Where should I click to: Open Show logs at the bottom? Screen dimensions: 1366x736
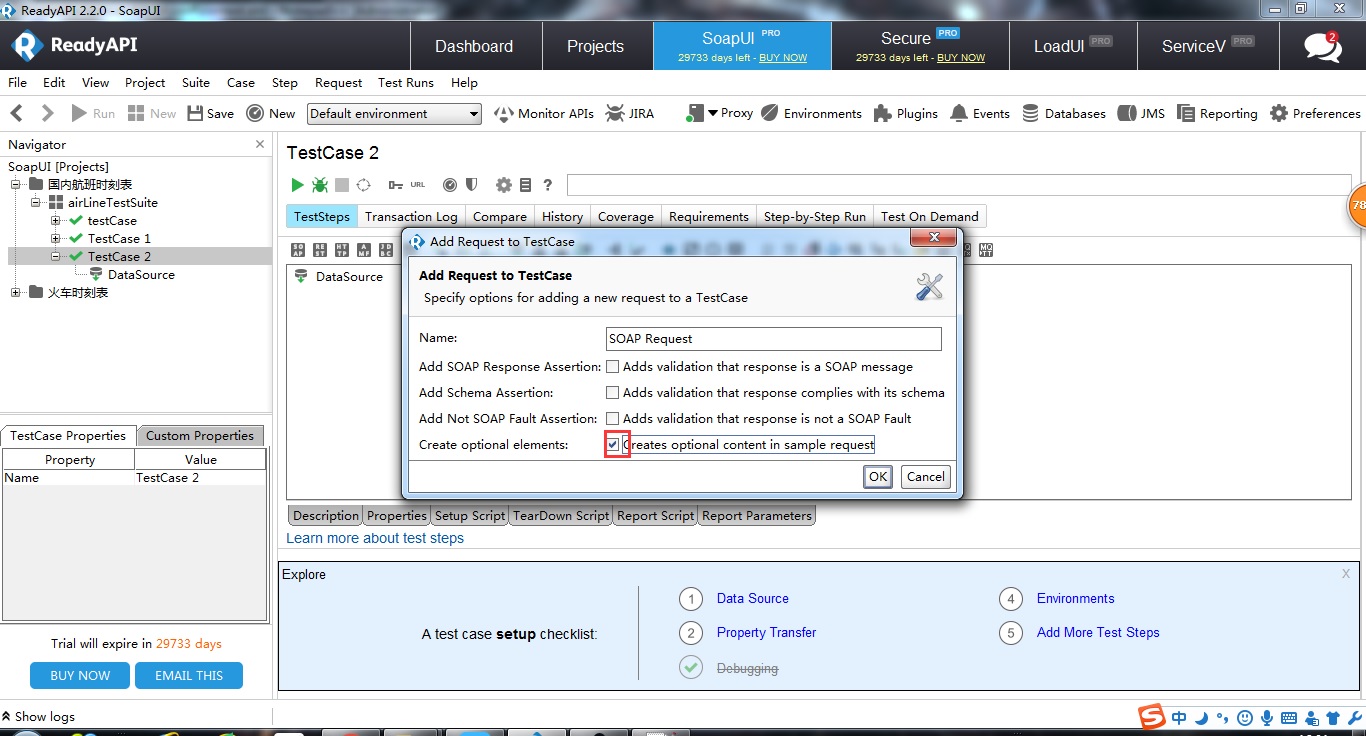(38, 716)
